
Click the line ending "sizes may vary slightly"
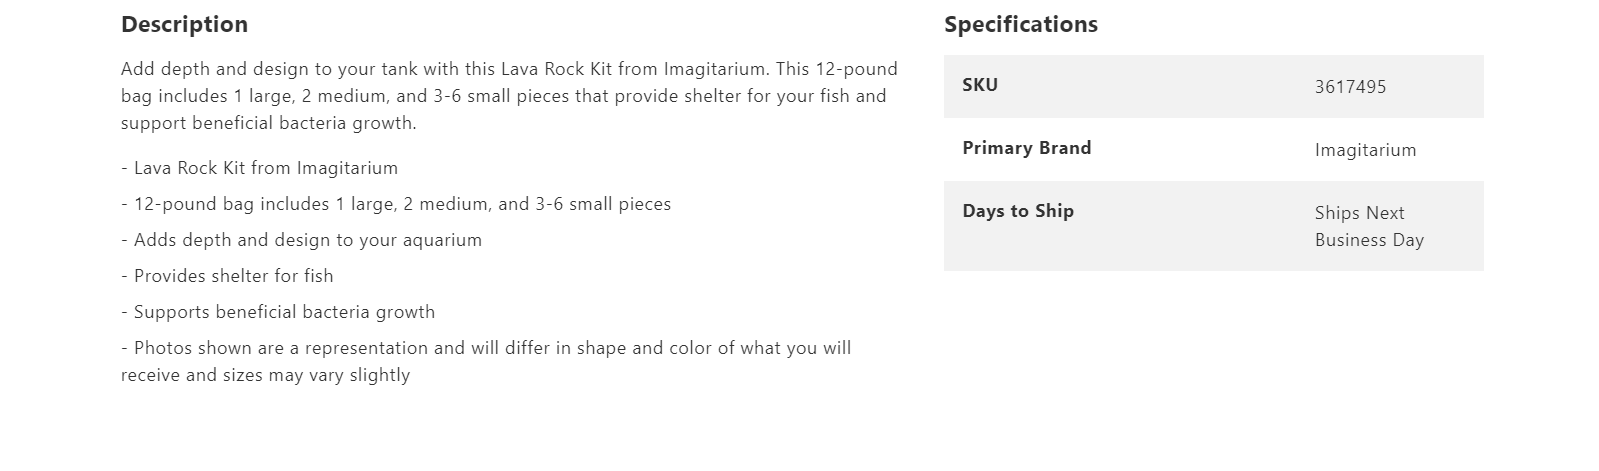pyautogui.click(x=265, y=375)
